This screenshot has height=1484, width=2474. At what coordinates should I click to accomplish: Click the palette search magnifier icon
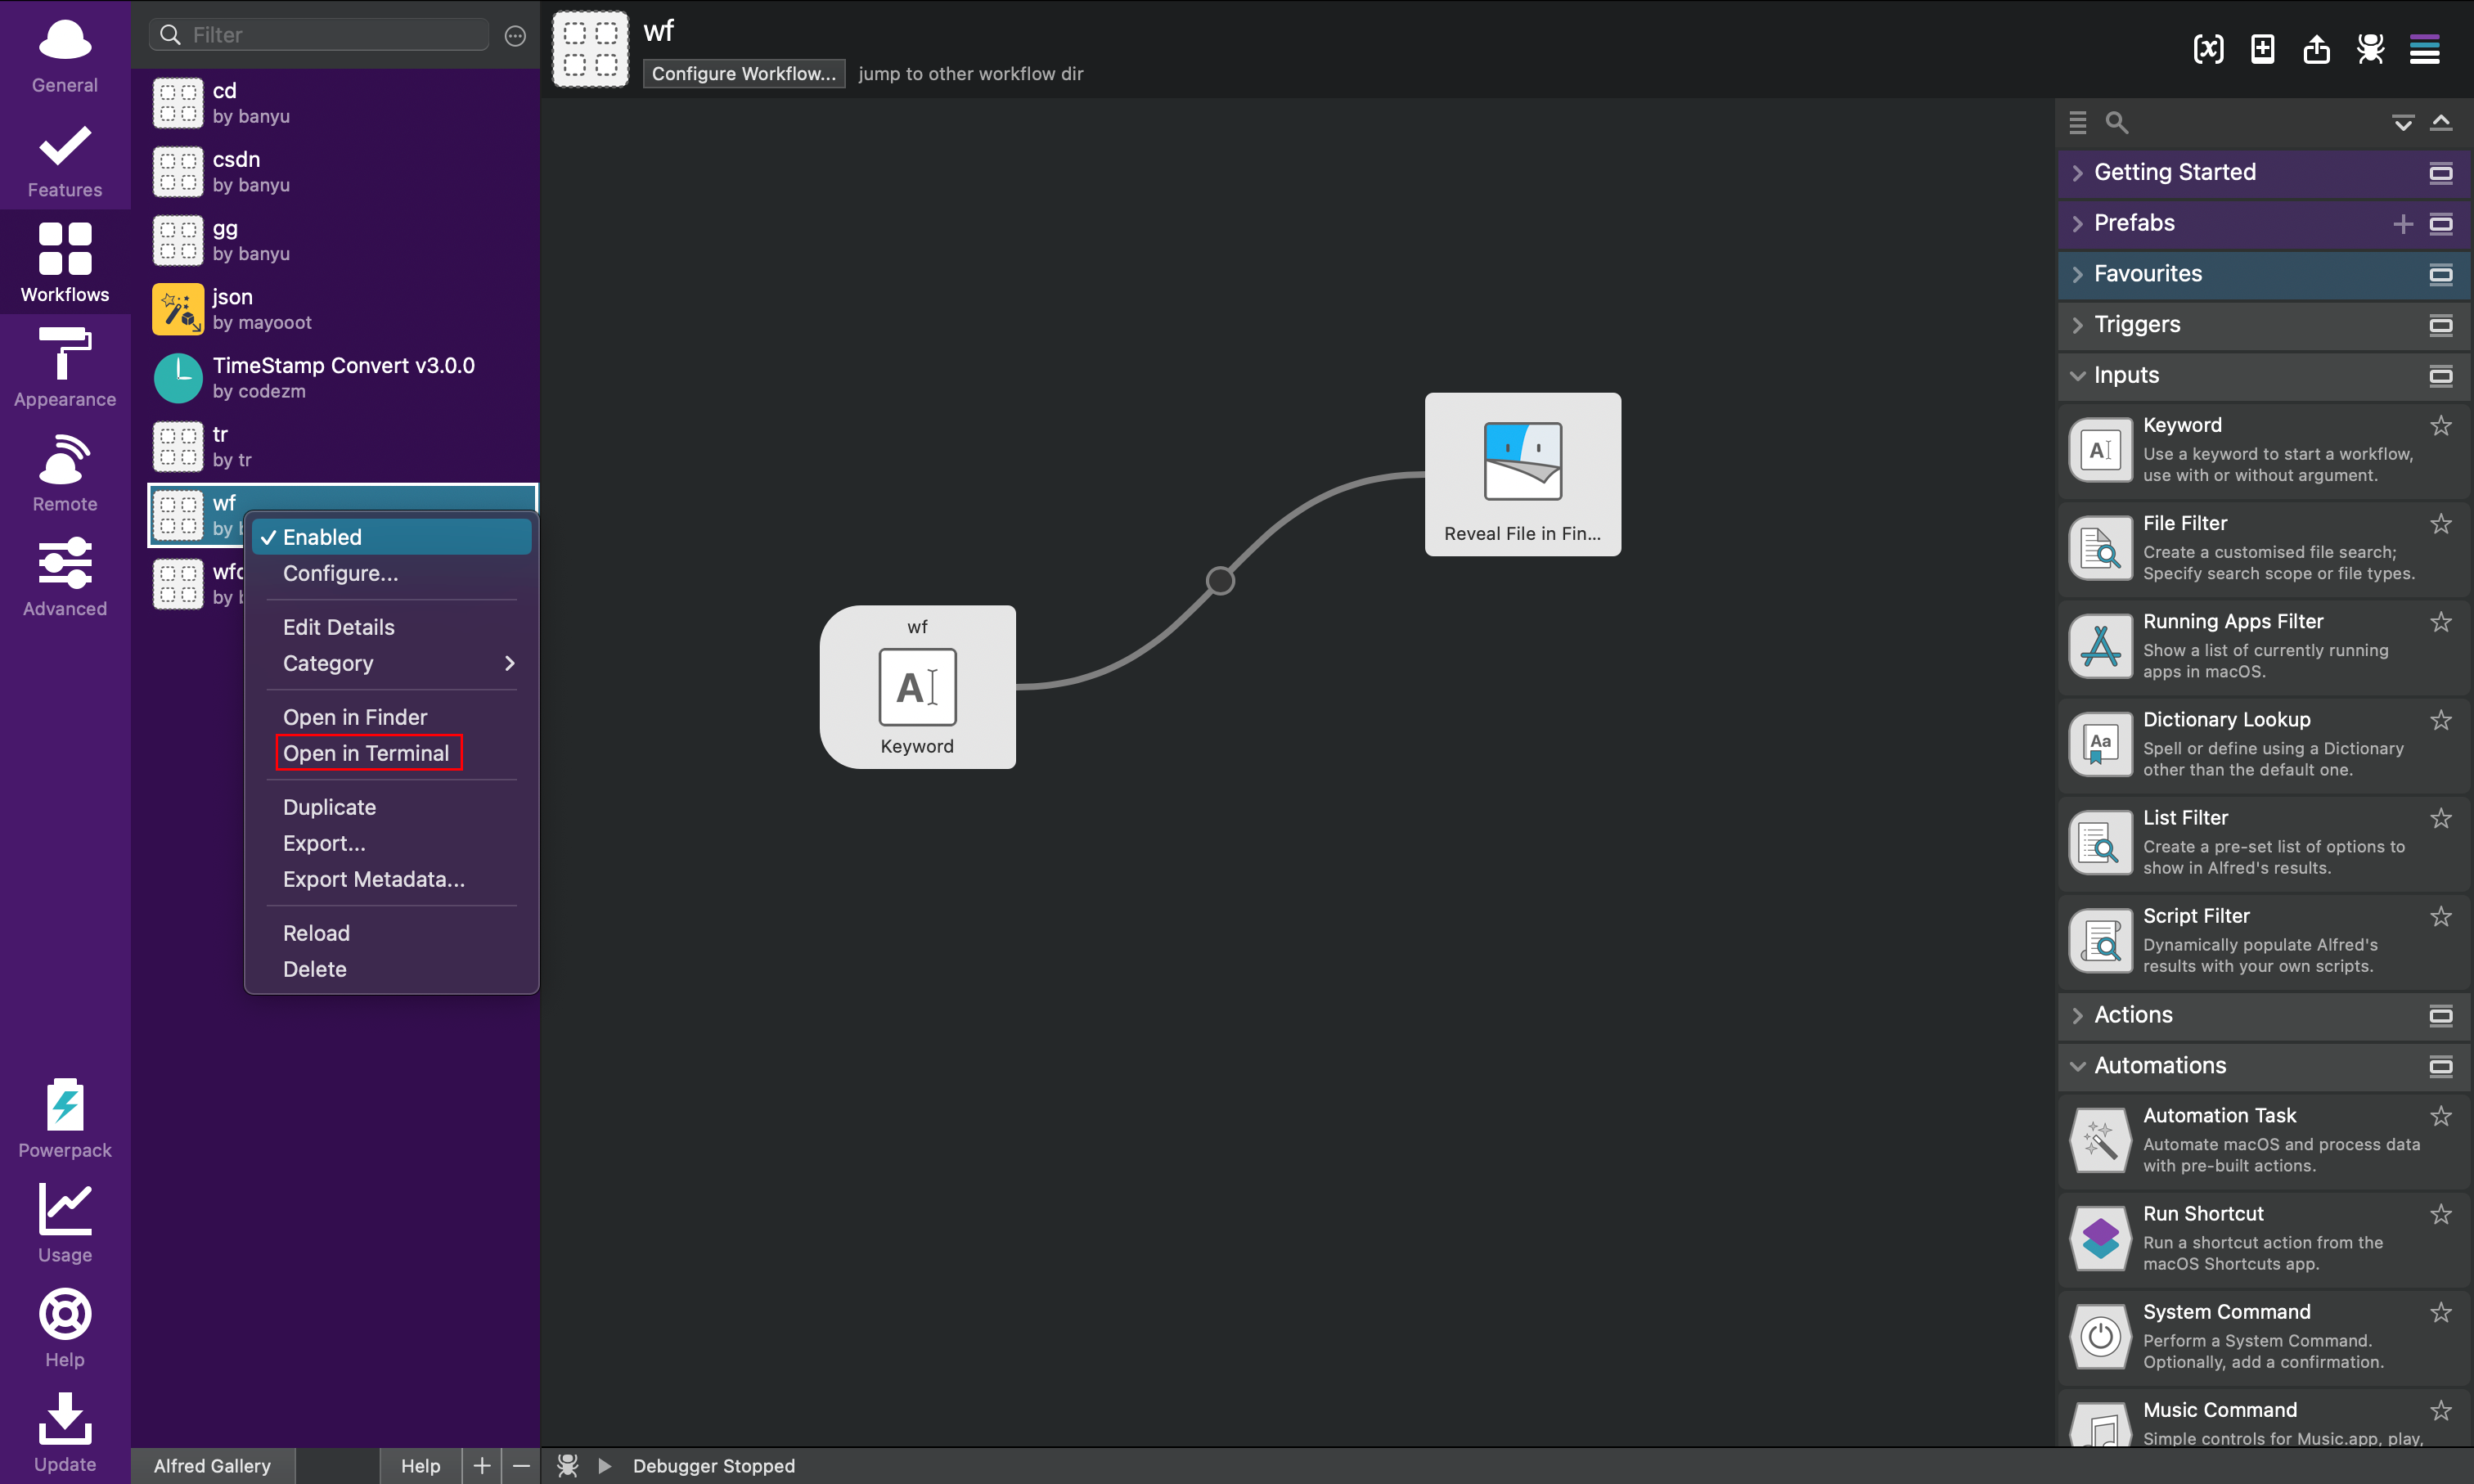click(2116, 122)
